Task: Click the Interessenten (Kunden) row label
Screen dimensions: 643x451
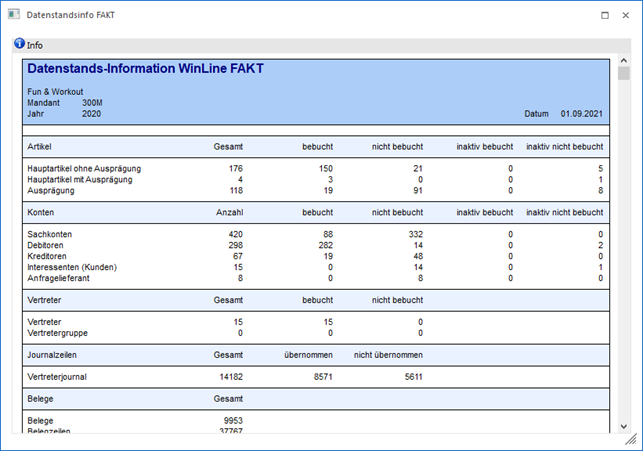Action: click(x=74, y=267)
